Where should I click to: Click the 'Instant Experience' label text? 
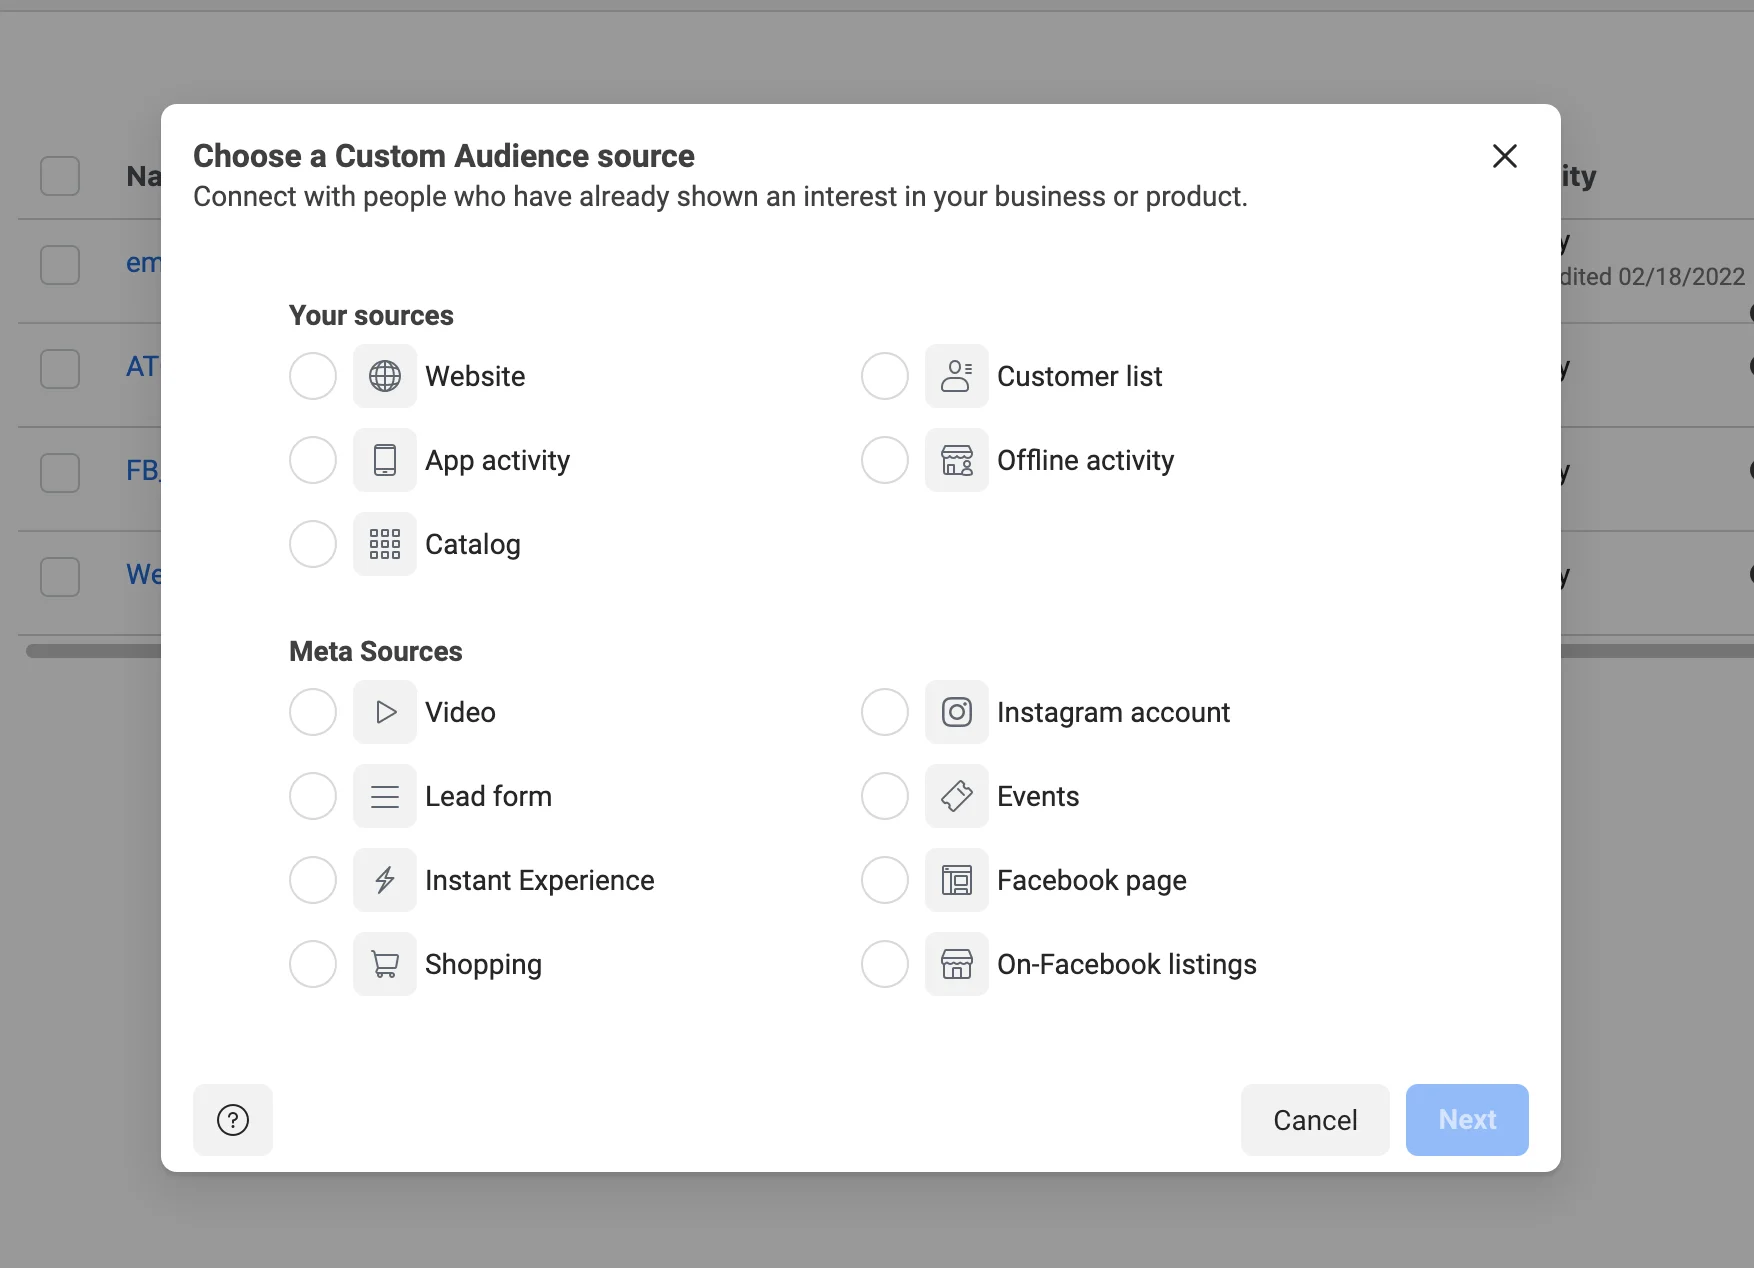pos(540,881)
